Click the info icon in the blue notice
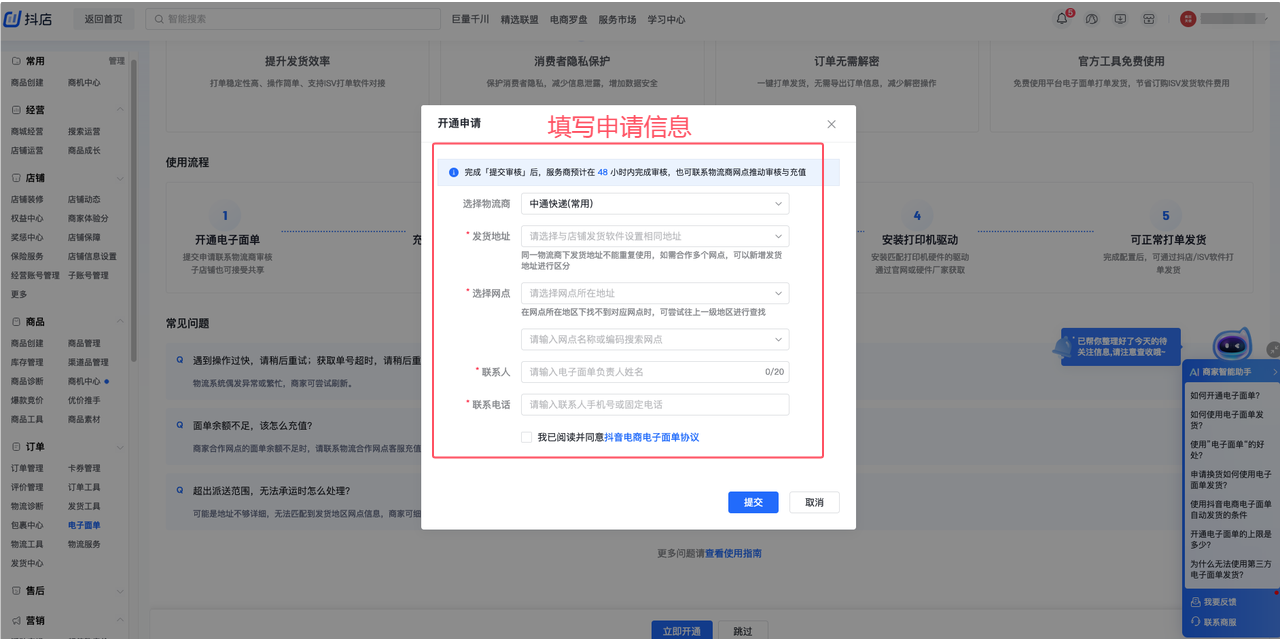 coord(453,172)
